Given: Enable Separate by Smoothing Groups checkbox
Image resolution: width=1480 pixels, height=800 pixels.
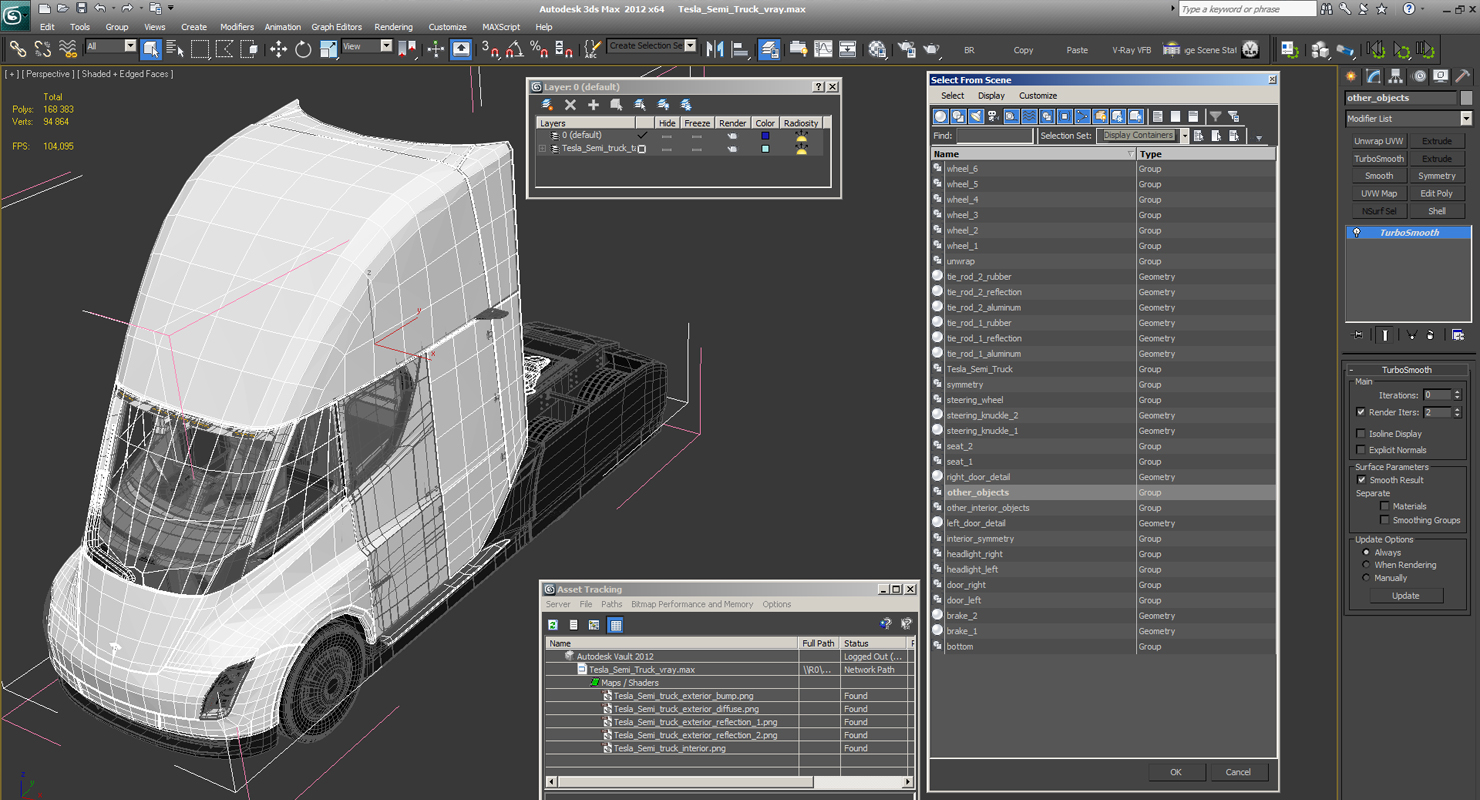Looking at the screenshot, I should click(x=1385, y=520).
